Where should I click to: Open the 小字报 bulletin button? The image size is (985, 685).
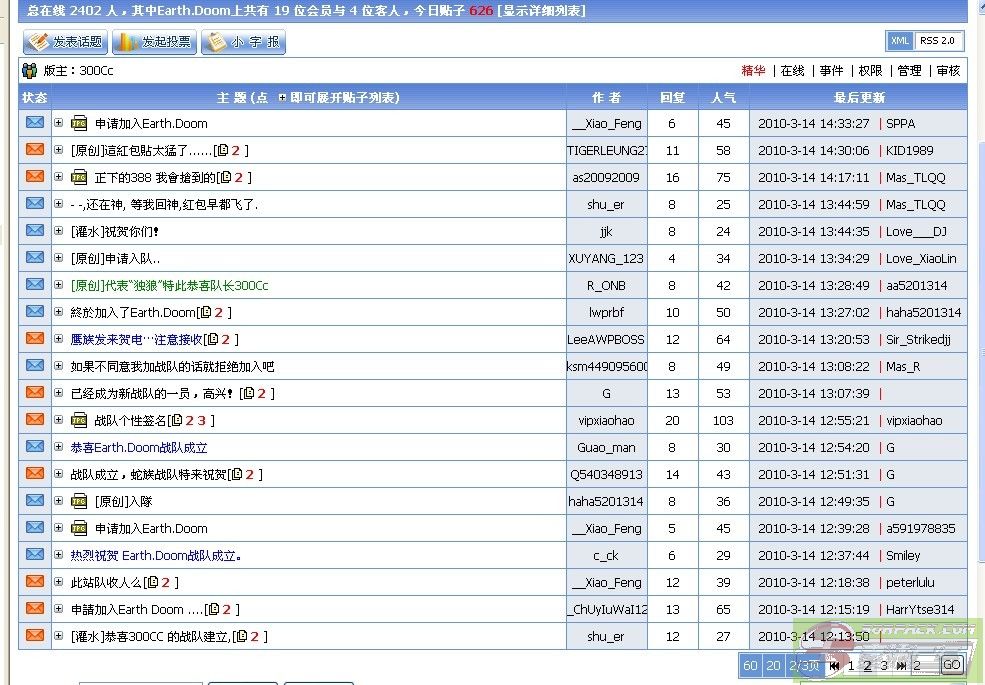point(243,42)
